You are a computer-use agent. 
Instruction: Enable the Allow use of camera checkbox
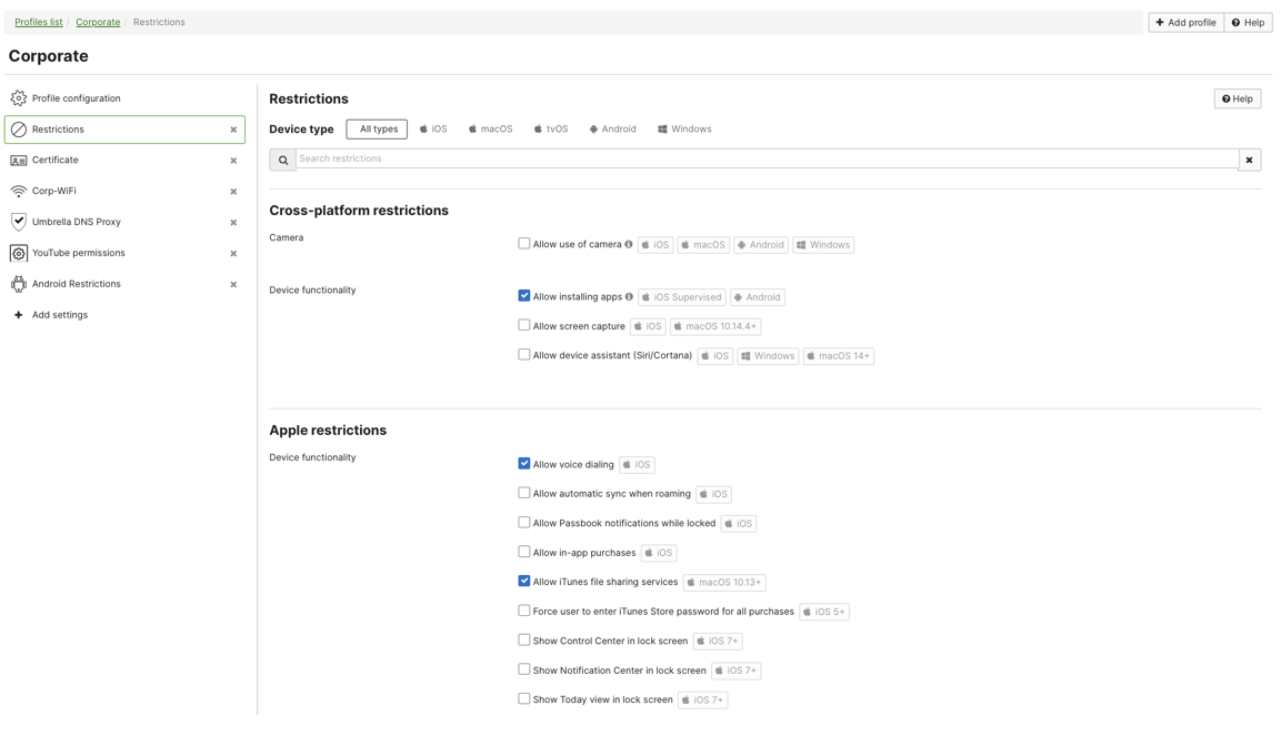[524, 244]
